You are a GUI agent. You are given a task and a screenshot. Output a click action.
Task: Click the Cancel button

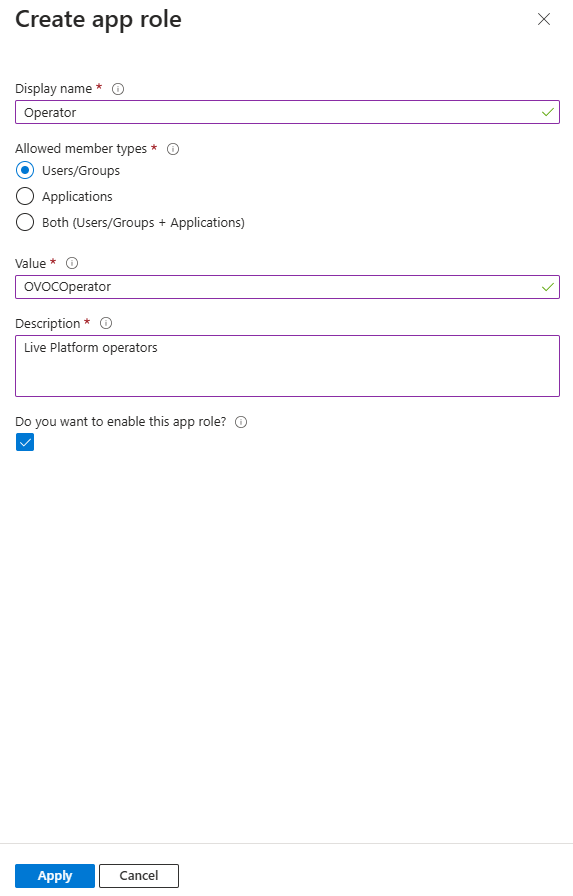[x=139, y=875]
